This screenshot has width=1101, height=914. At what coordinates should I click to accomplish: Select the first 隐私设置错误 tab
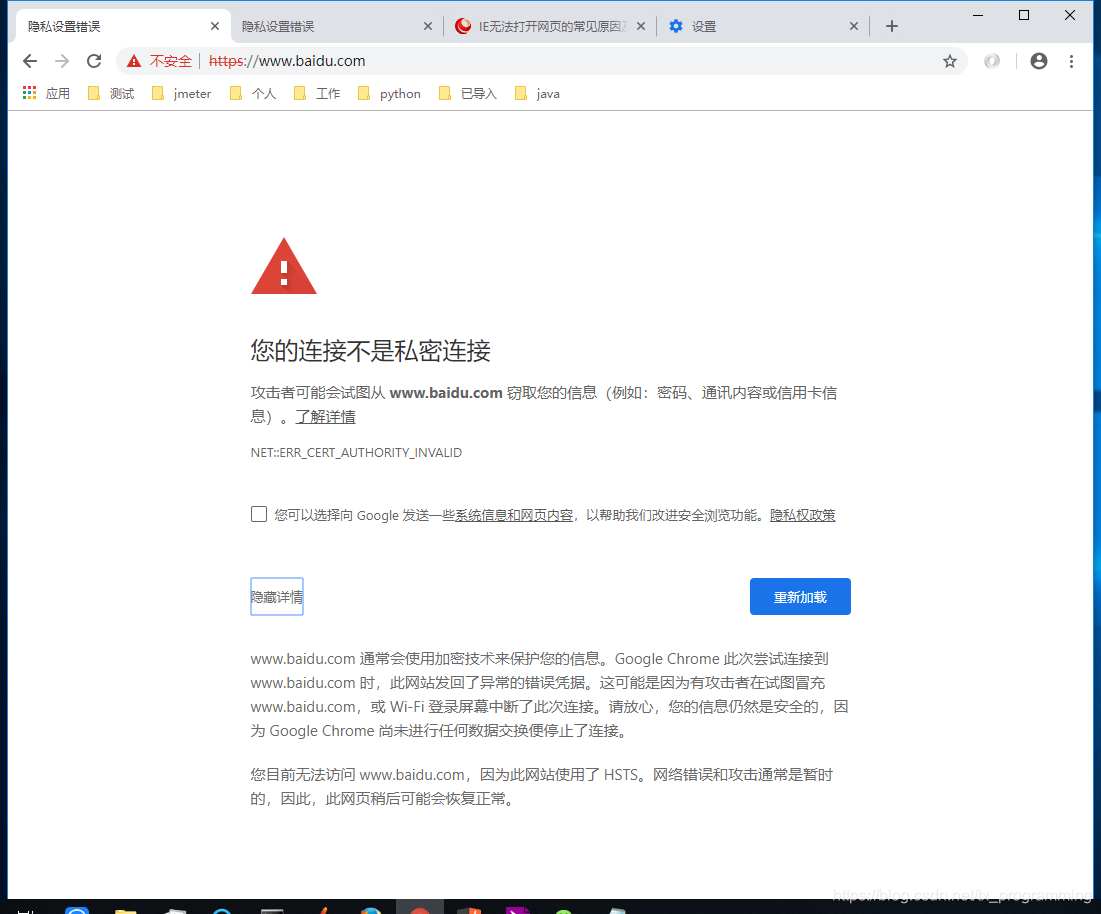click(x=123, y=27)
